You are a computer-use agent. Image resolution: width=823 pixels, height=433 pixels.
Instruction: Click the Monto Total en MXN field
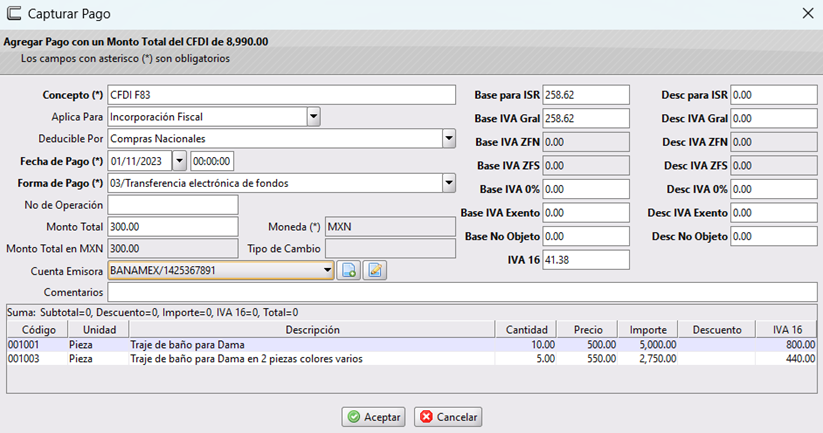point(173,249)
